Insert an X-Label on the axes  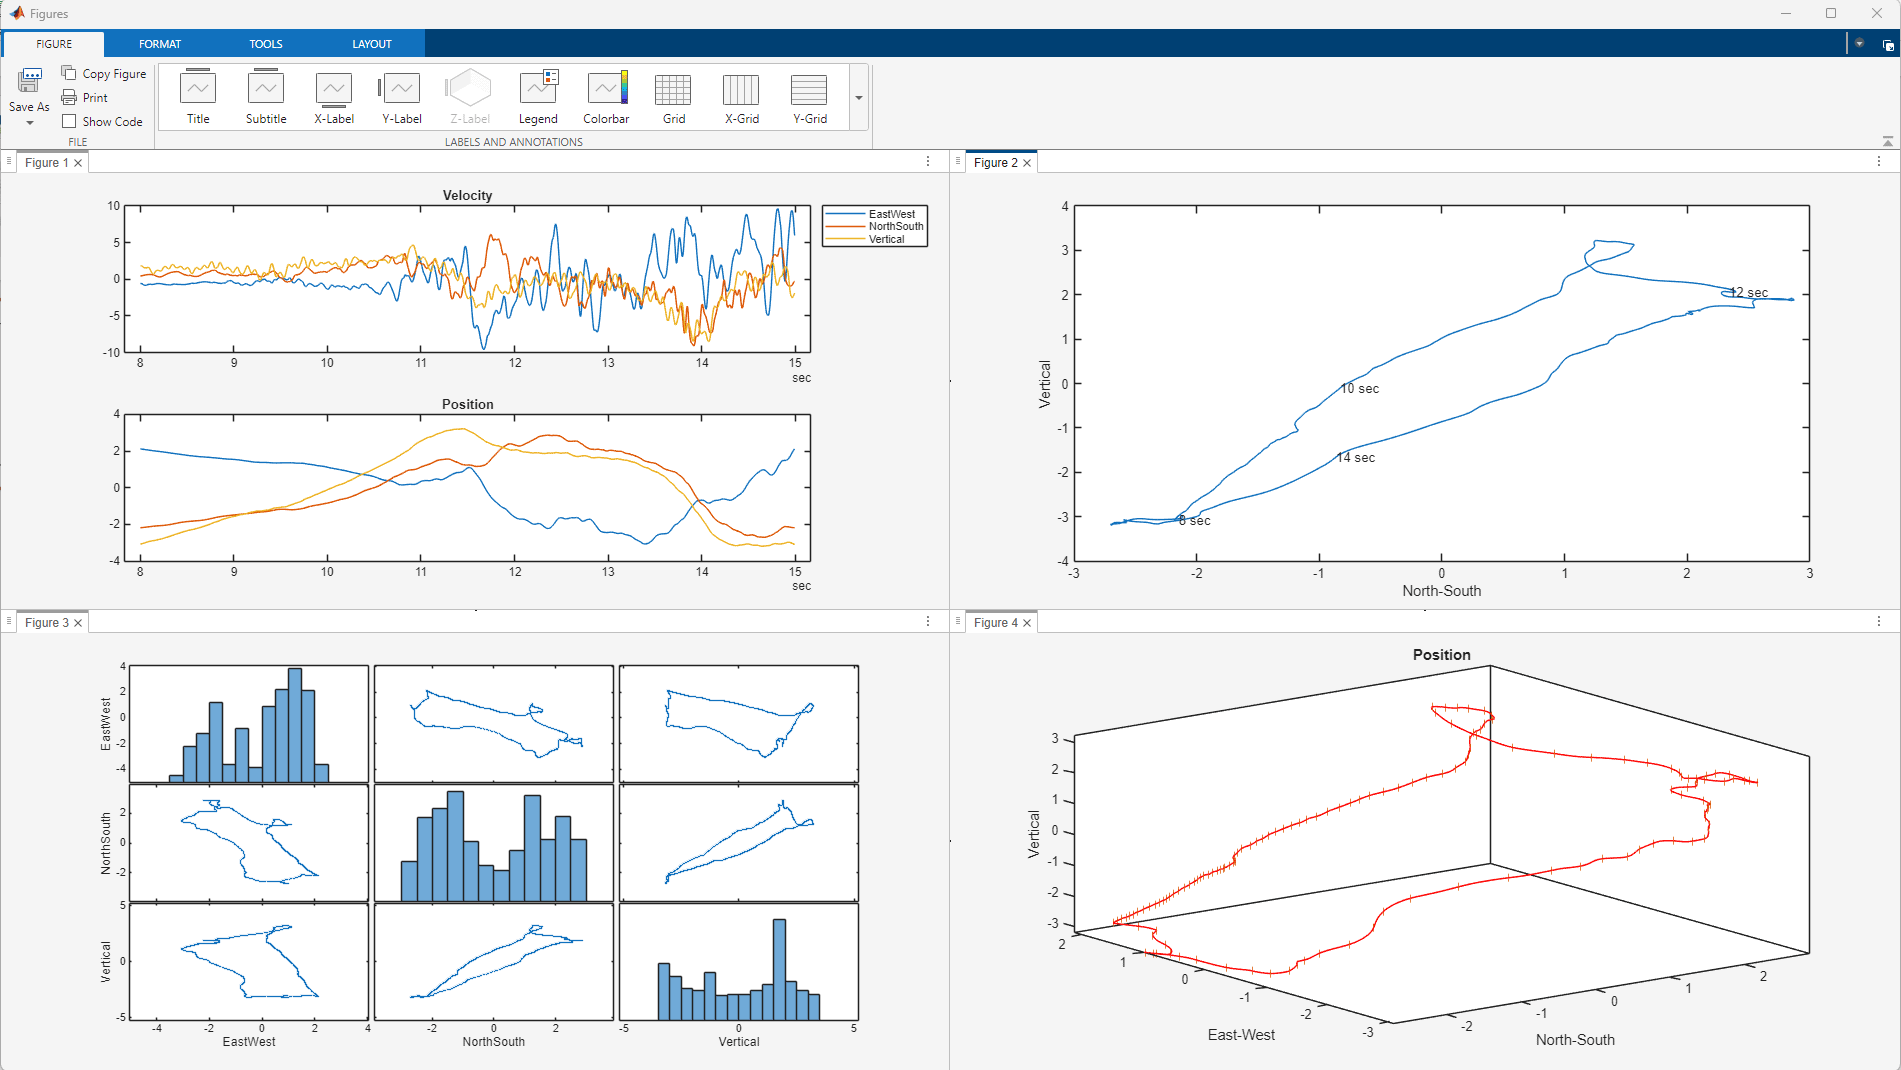(x=334, y=97)
